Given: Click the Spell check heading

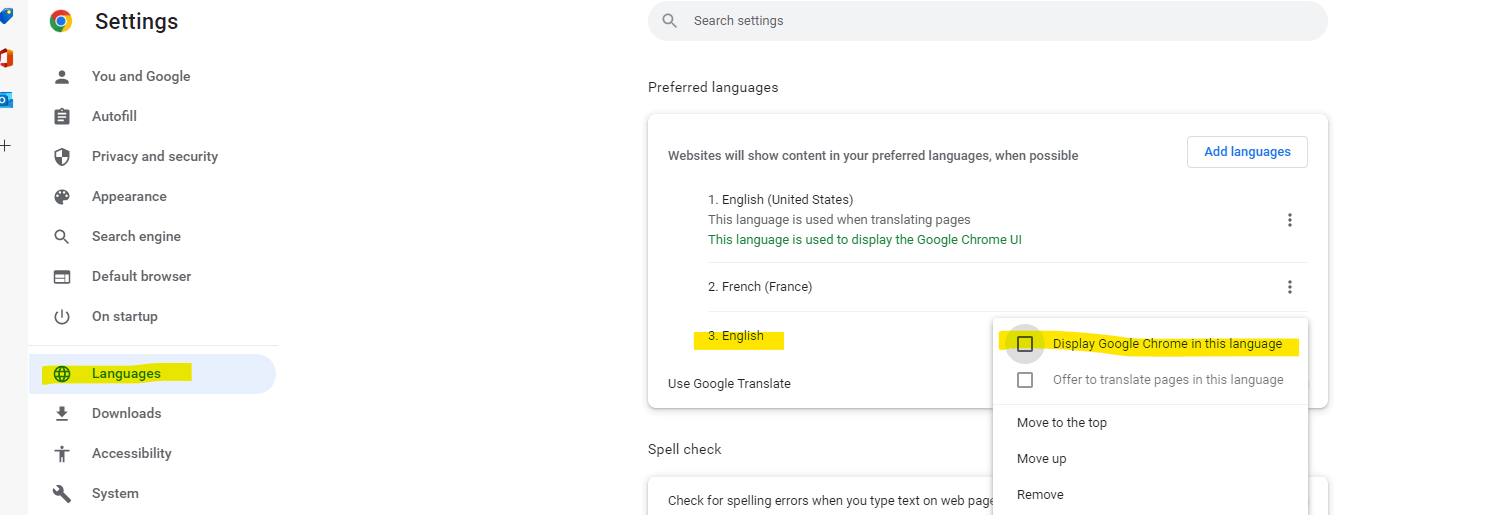Looking at the screenshot, I should [685, 450].
